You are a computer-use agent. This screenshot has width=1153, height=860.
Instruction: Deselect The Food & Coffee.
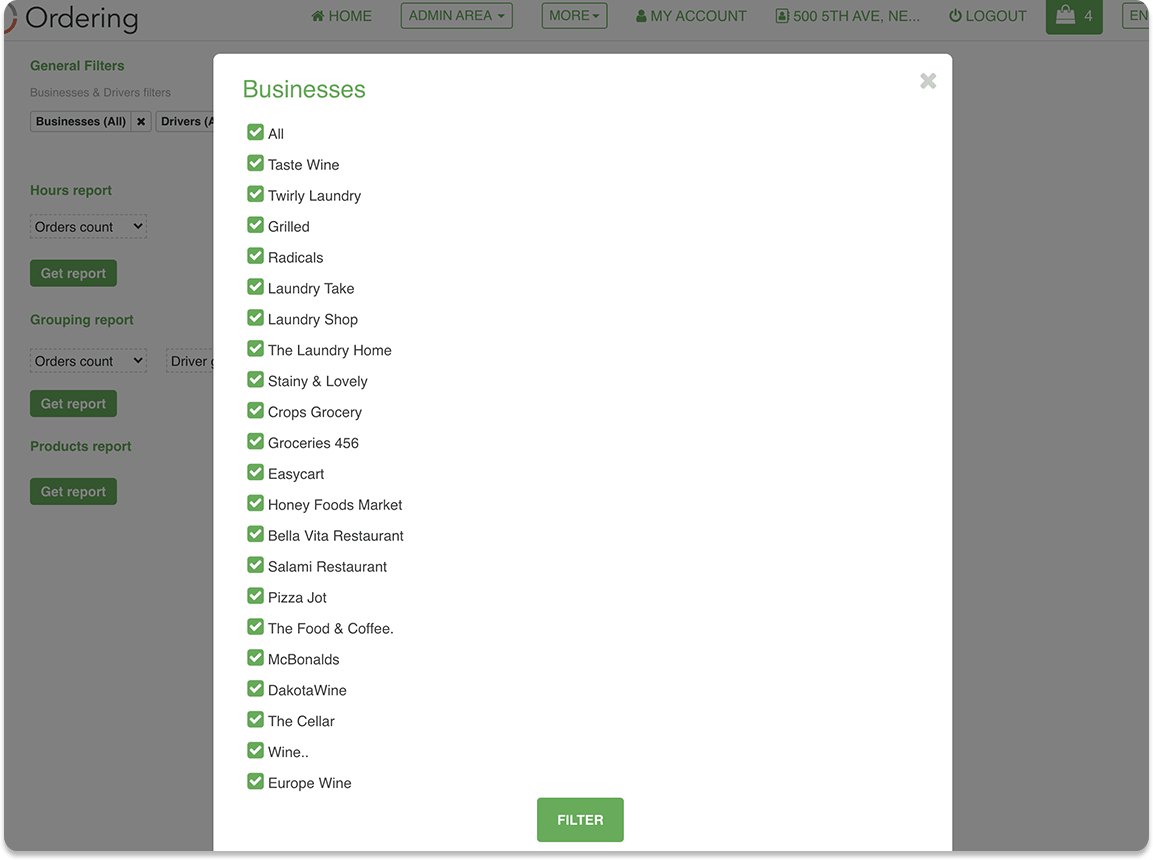click(255, 626)
